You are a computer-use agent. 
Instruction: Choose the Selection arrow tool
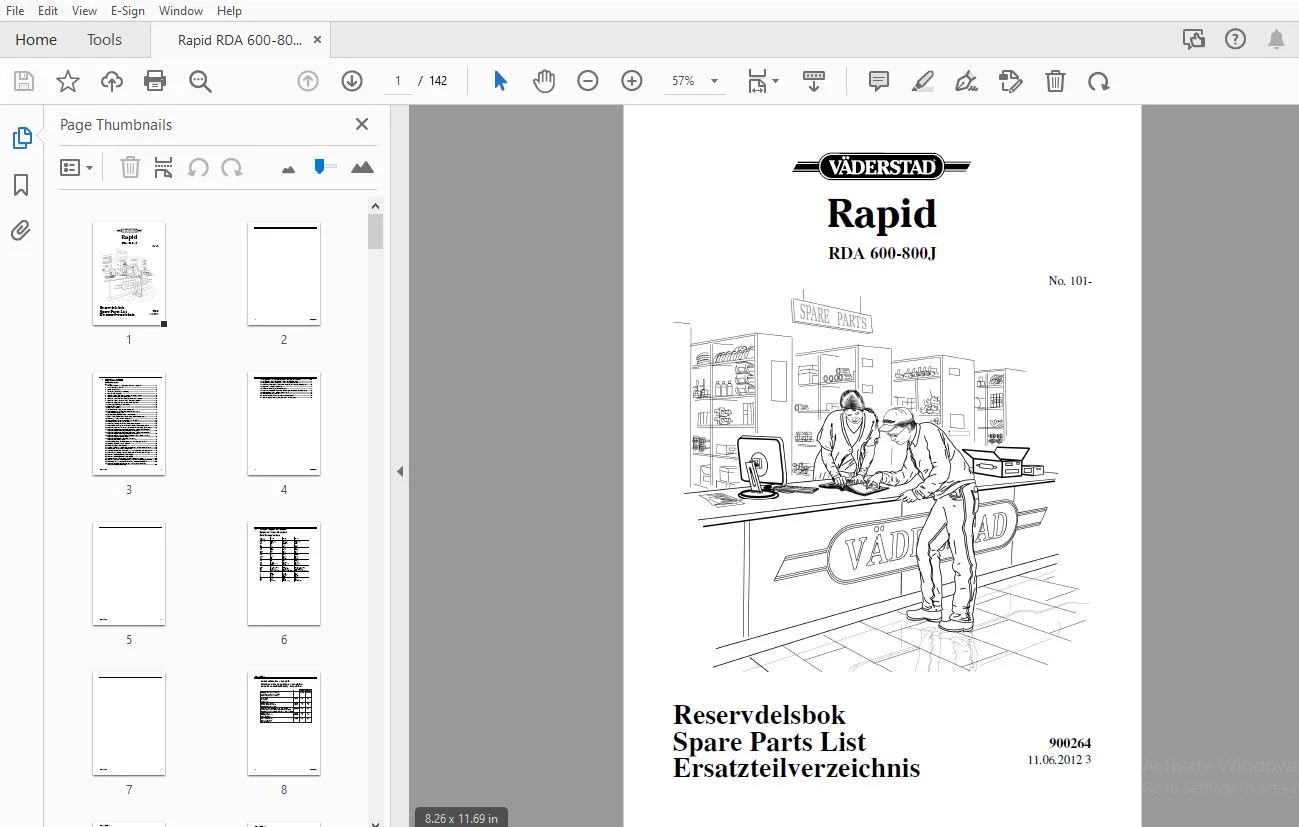pyautogui.click(x=500, y=81)
